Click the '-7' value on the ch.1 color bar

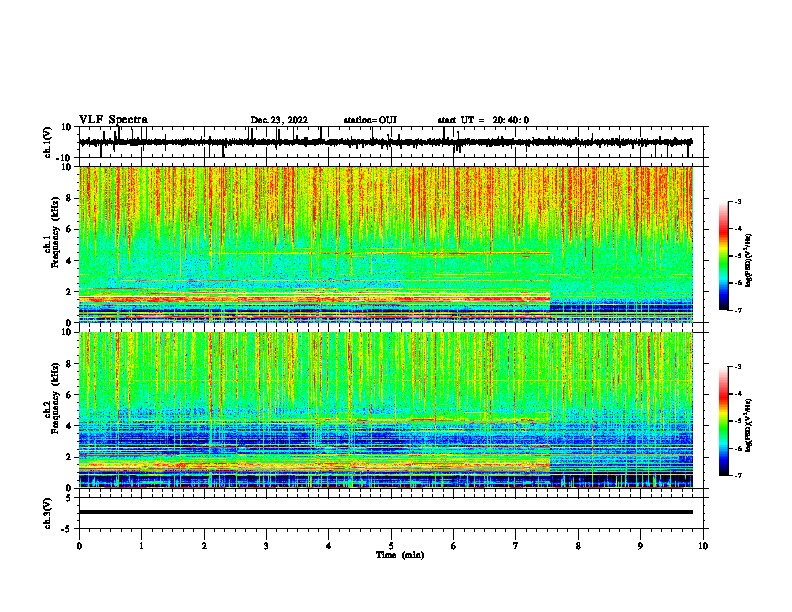pos(738,310)
